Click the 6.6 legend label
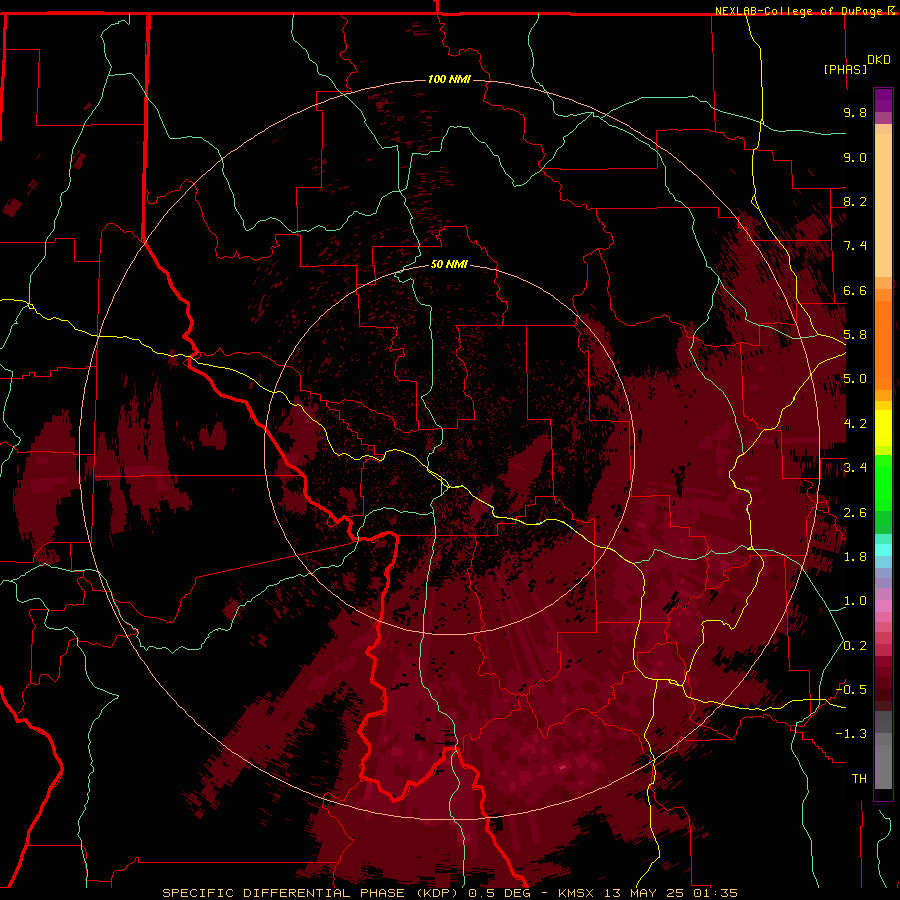The height and width of the screenshot is (900, 900). [855, 290]
